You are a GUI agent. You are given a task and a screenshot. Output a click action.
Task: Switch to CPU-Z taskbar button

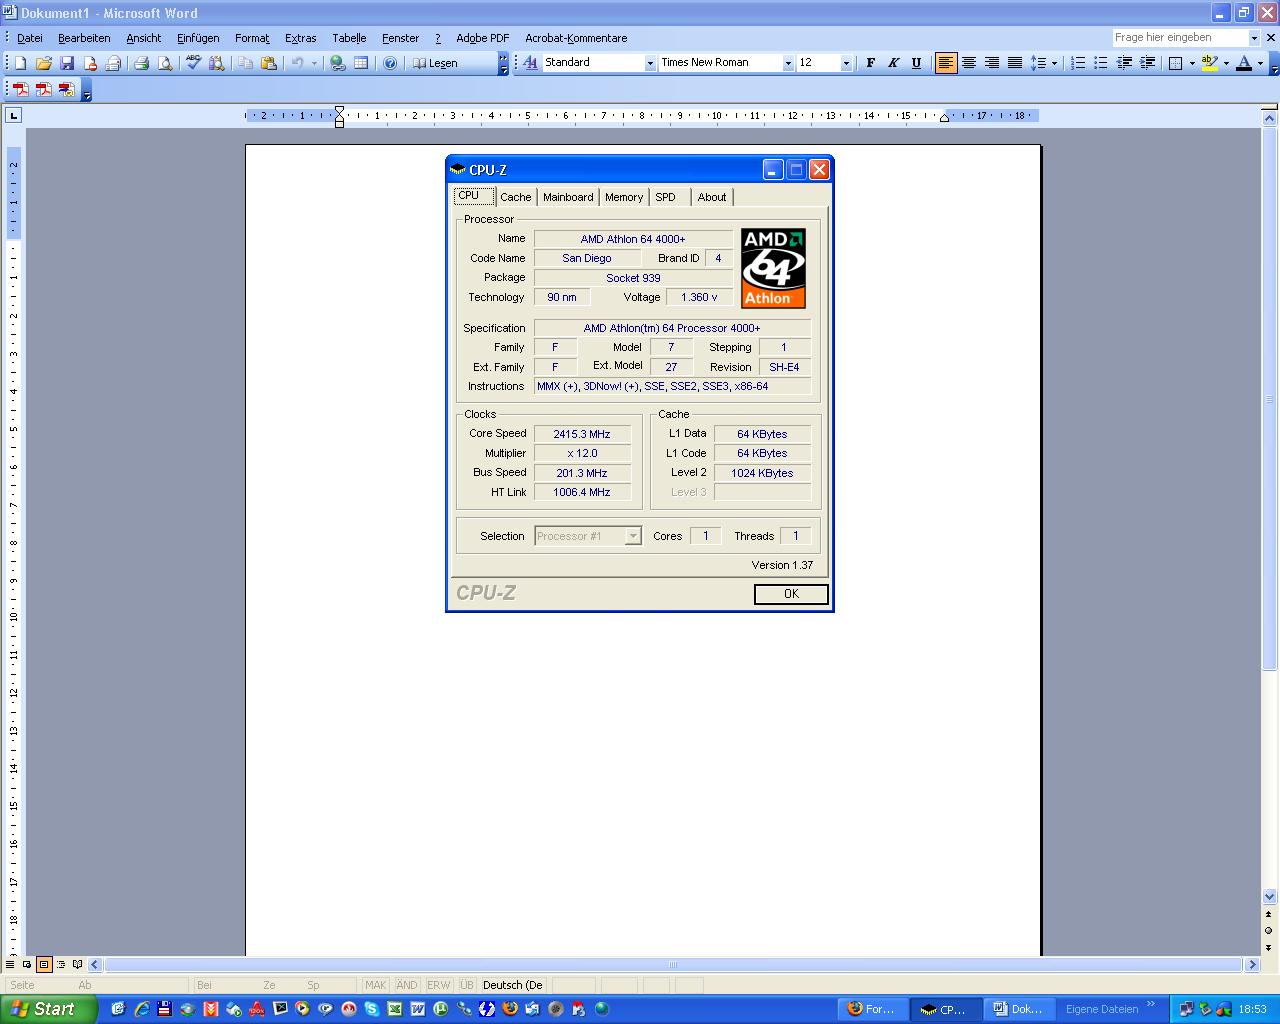click(x=945, y=1009)
